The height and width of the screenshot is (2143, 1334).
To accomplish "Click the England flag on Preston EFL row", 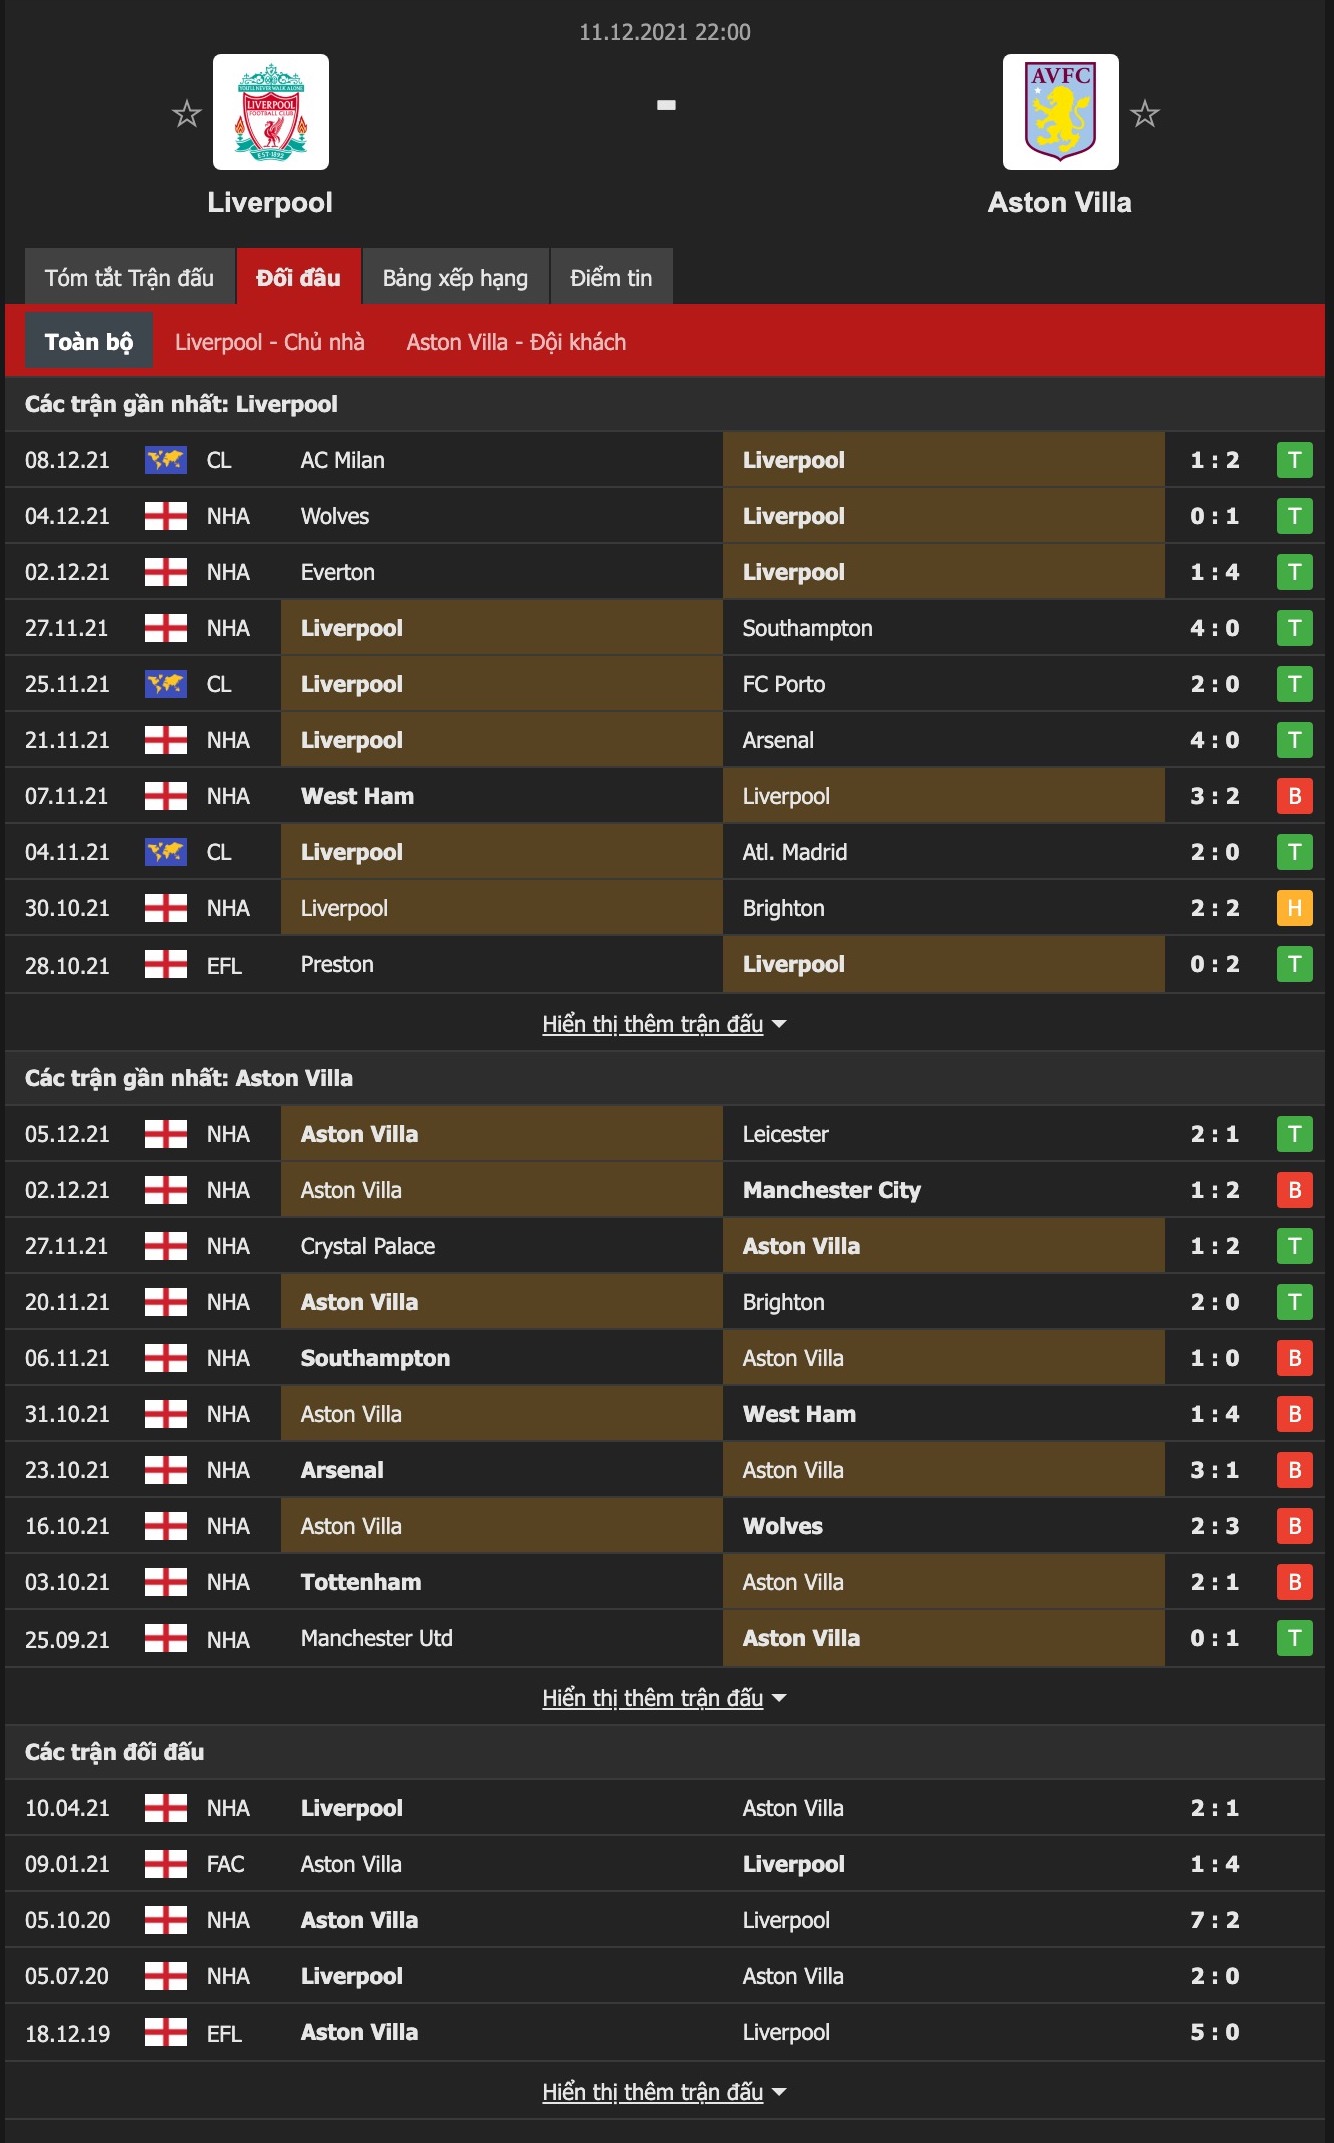I will [x=166, y=964].
